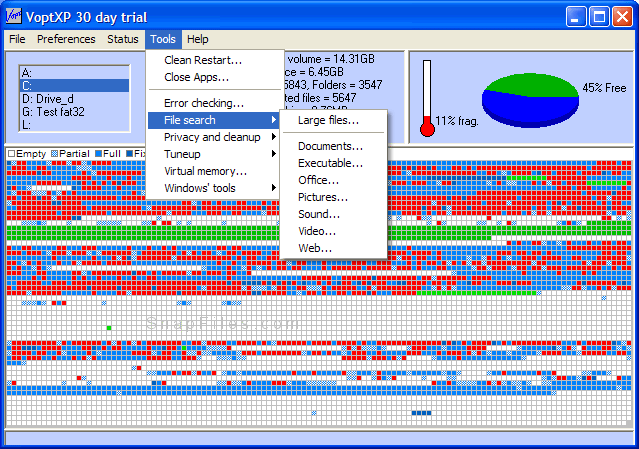Open the Status menu
Screen dimensions: 639x449
[123, 39]
